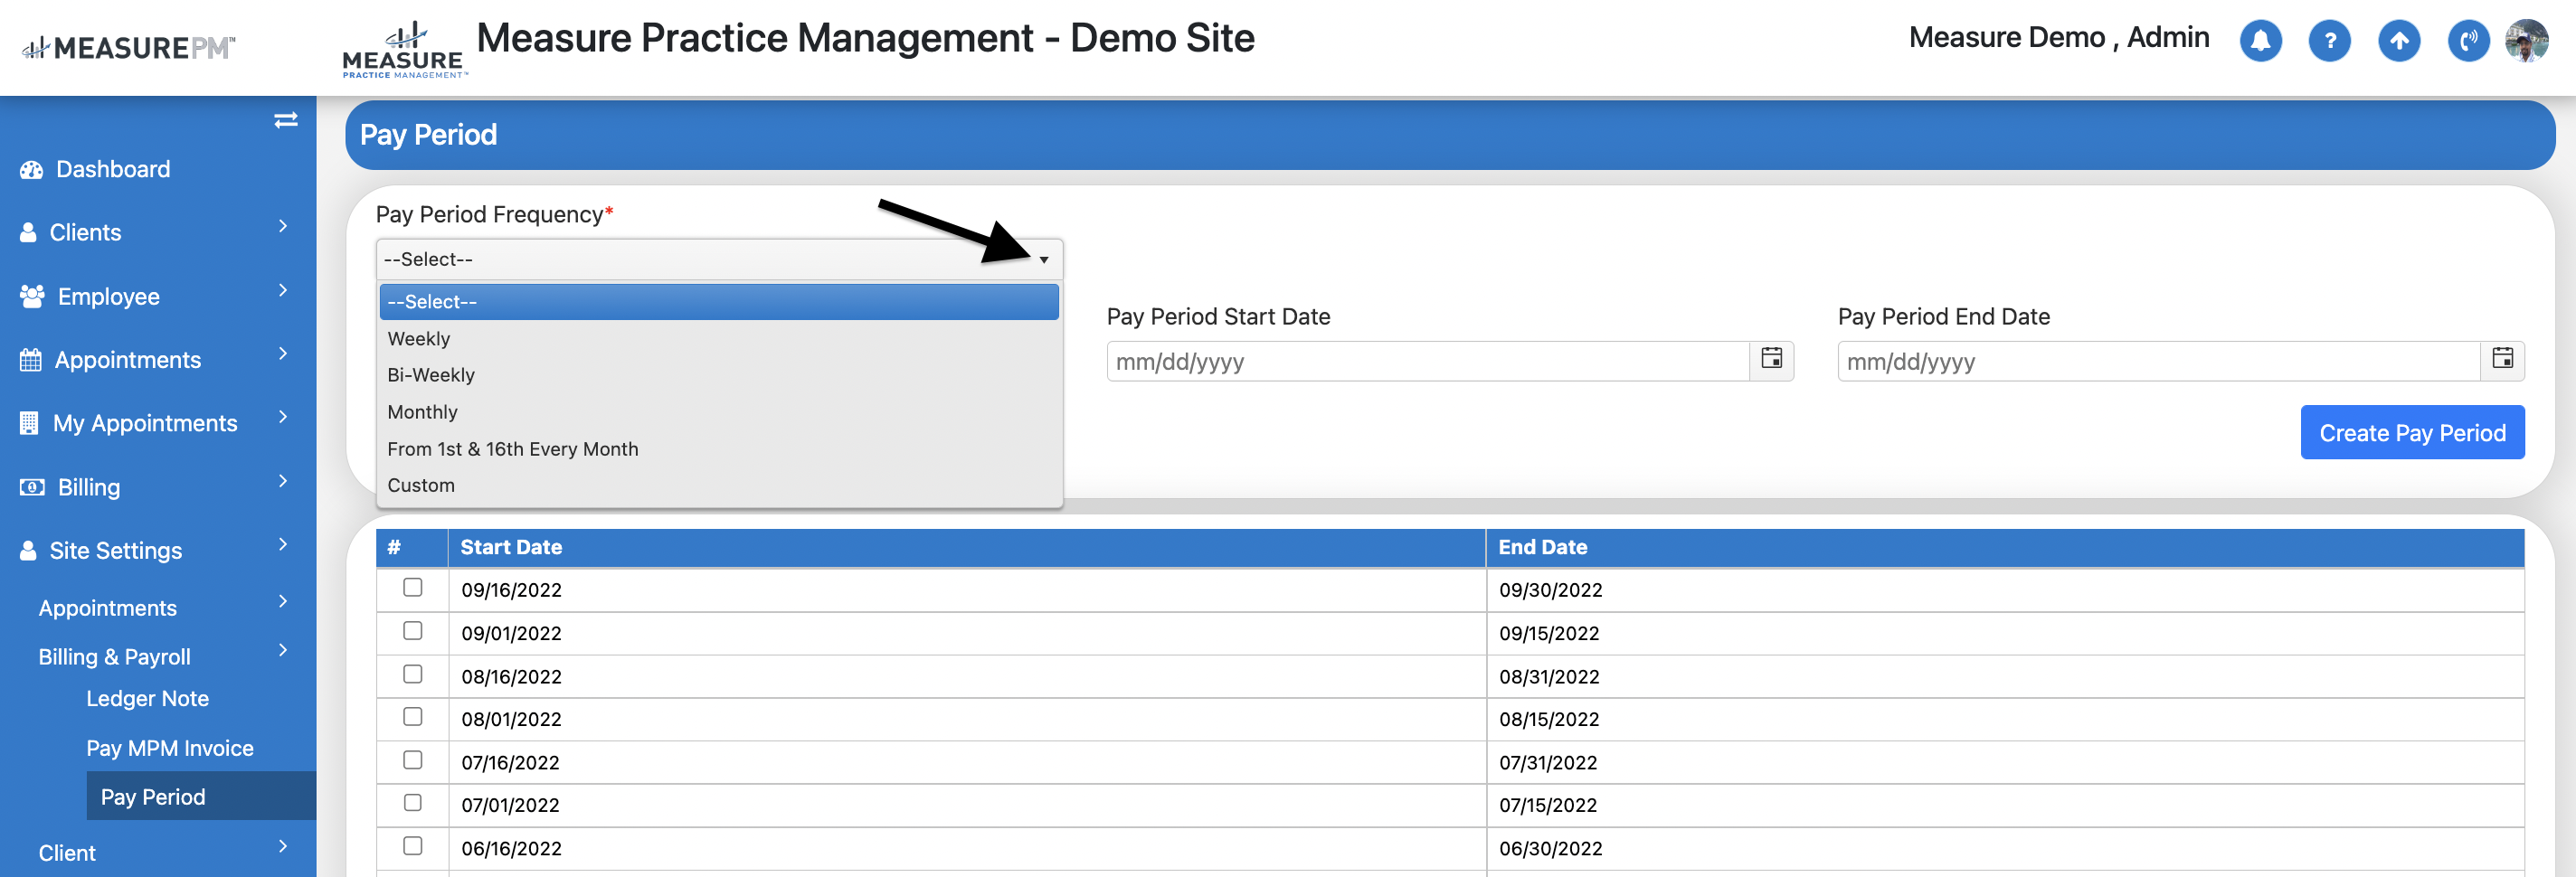Click the Site Settings person icon
Screen dimensions: 2576x877
[x=28, y=551]
